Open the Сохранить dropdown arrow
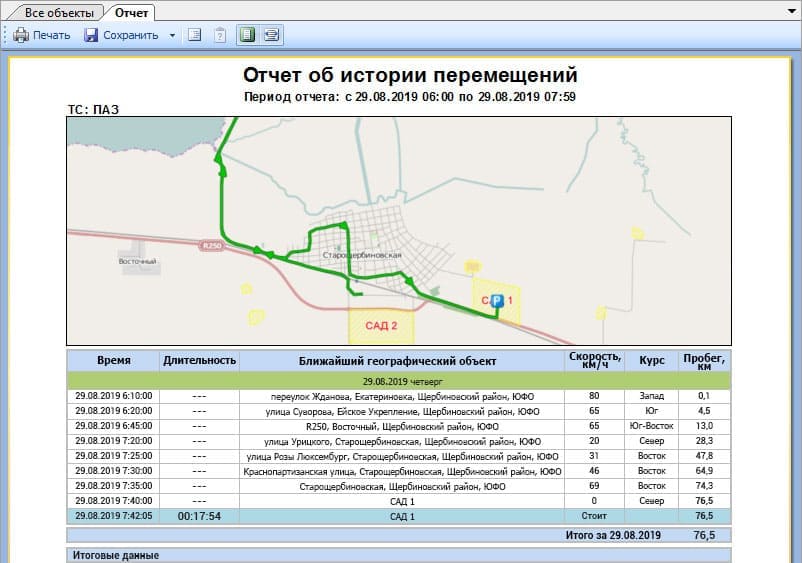 point(172,35)
